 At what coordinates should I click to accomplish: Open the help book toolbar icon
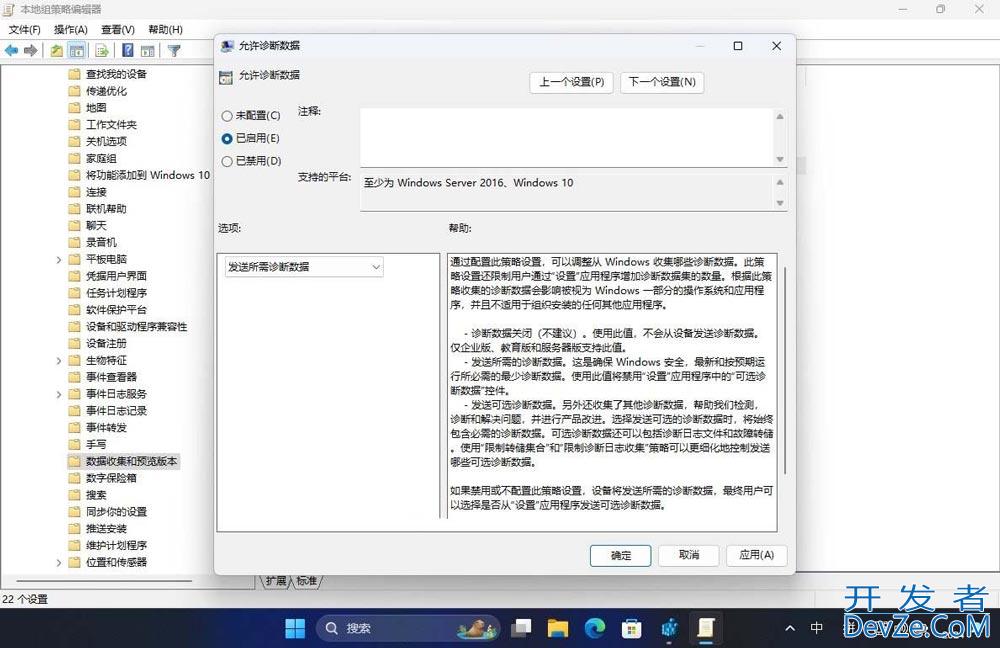[x=128, y=50]
